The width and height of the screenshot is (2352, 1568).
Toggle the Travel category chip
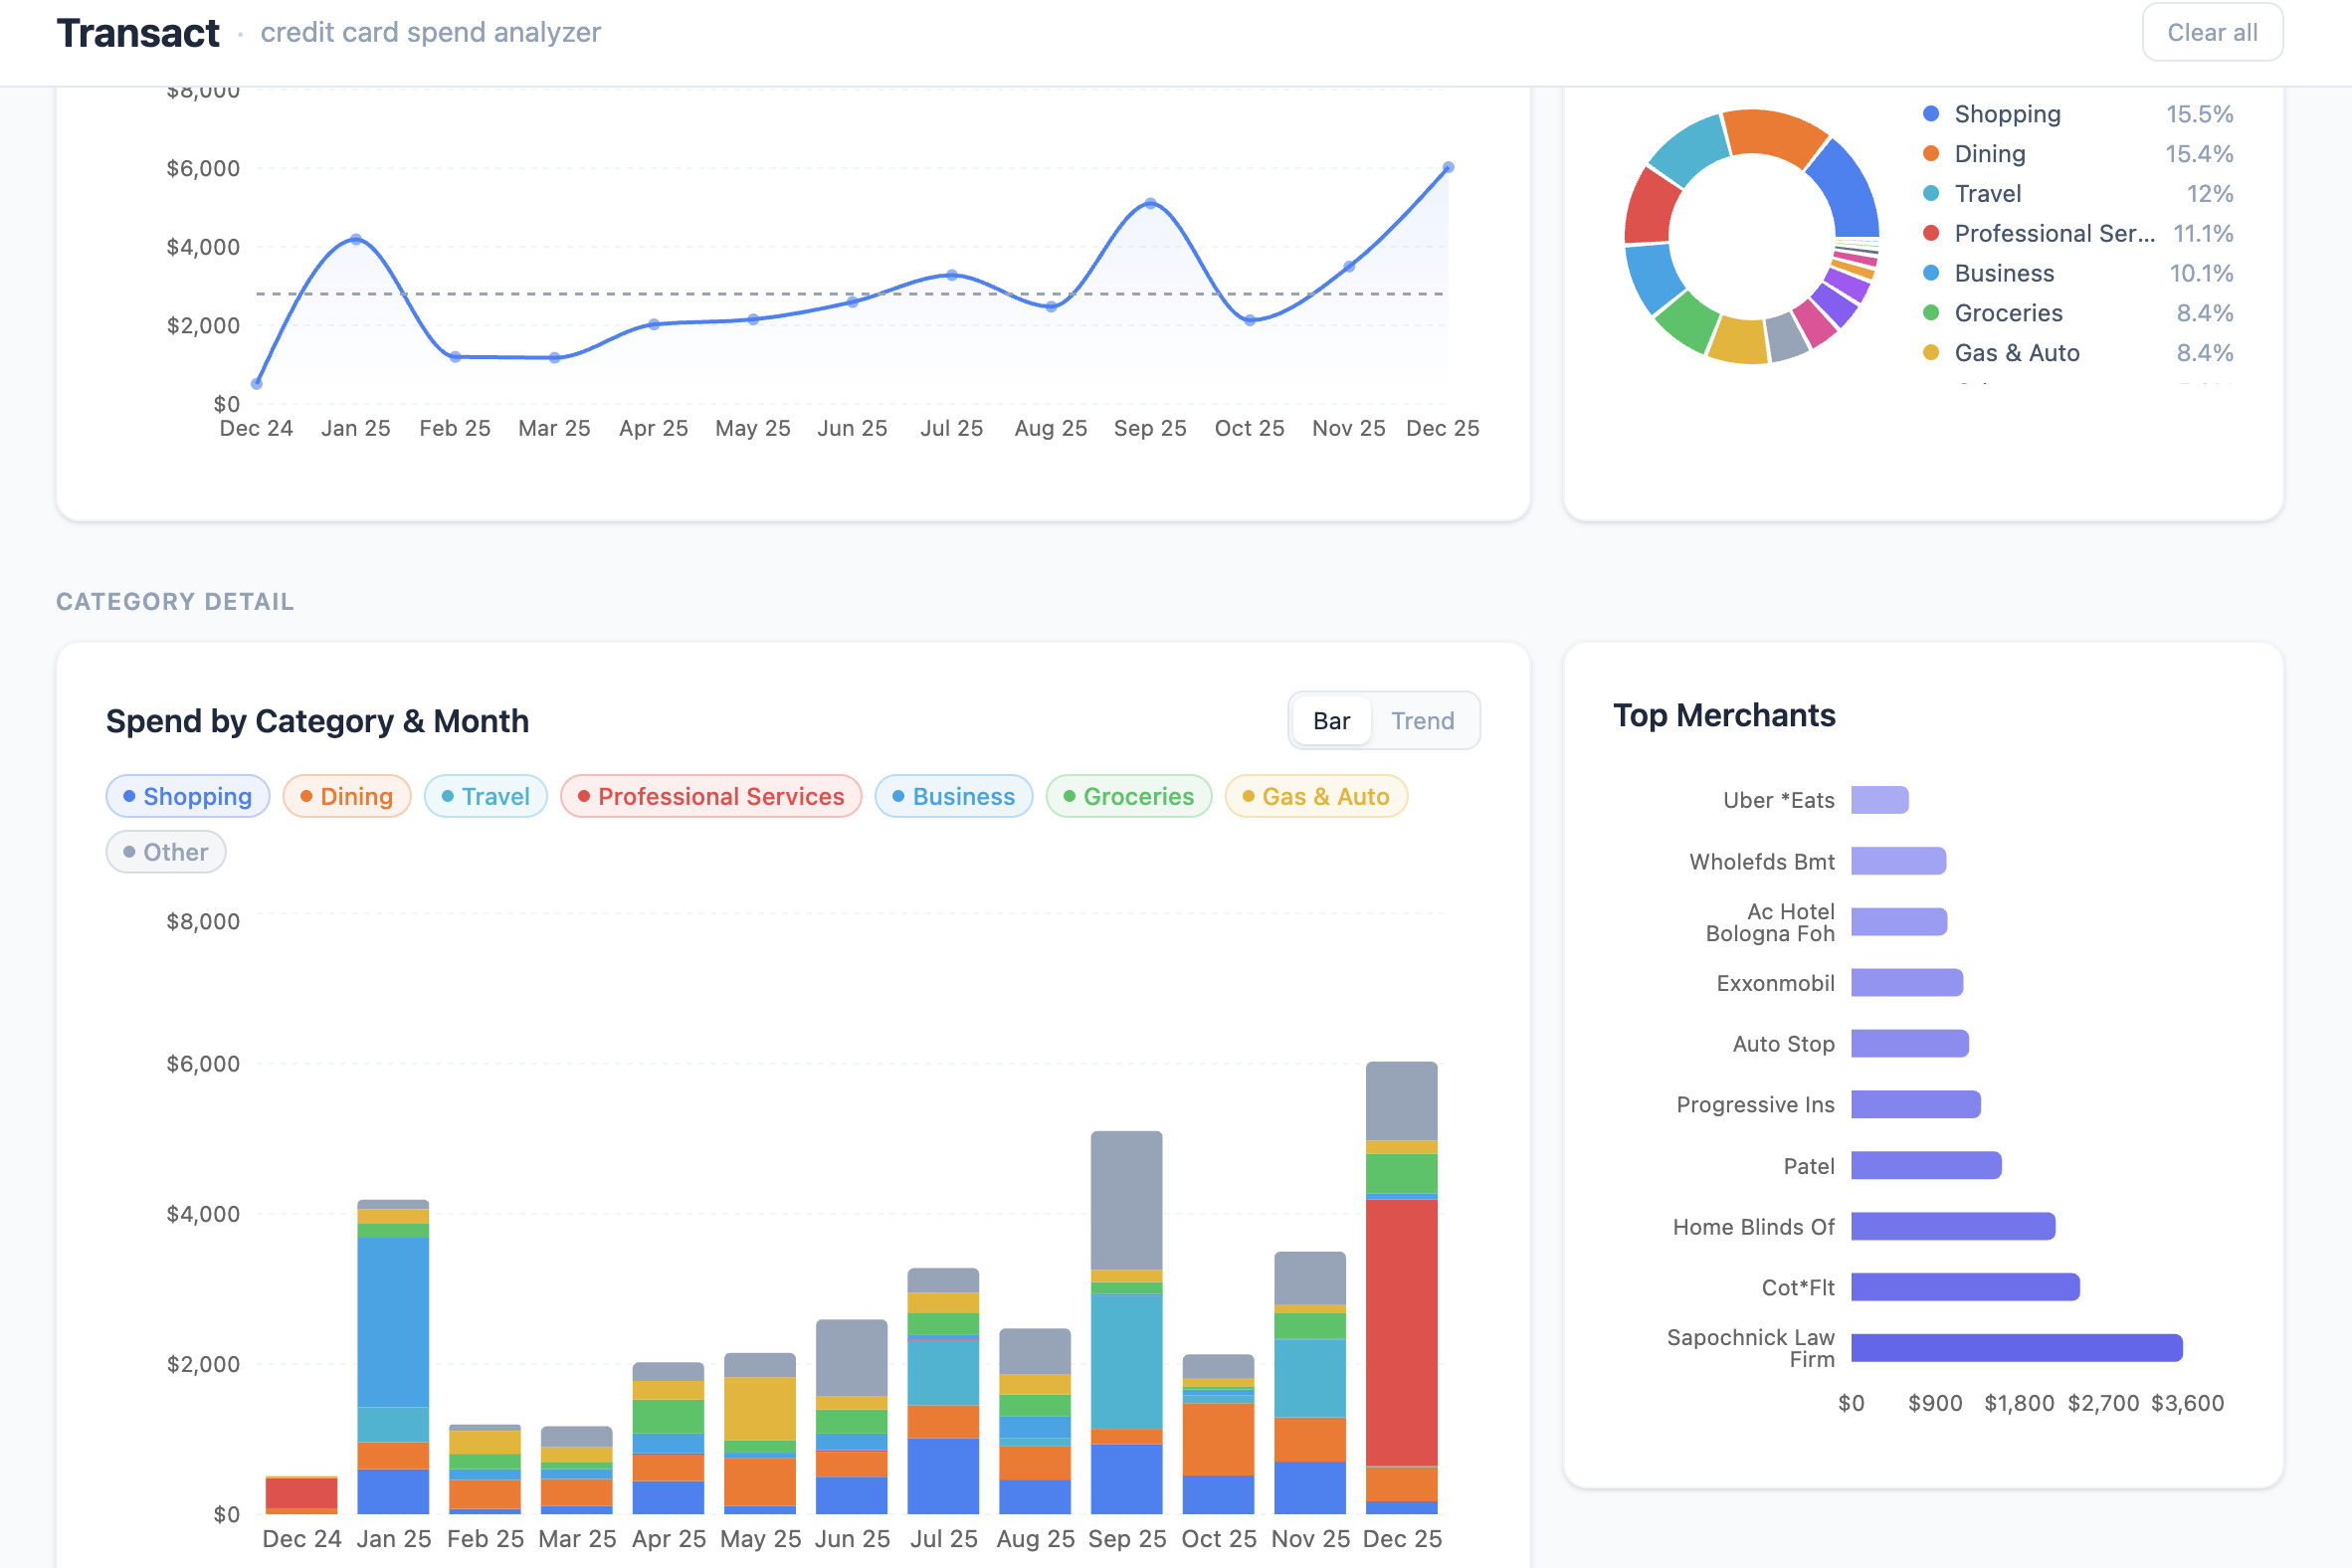click(486, 796)
